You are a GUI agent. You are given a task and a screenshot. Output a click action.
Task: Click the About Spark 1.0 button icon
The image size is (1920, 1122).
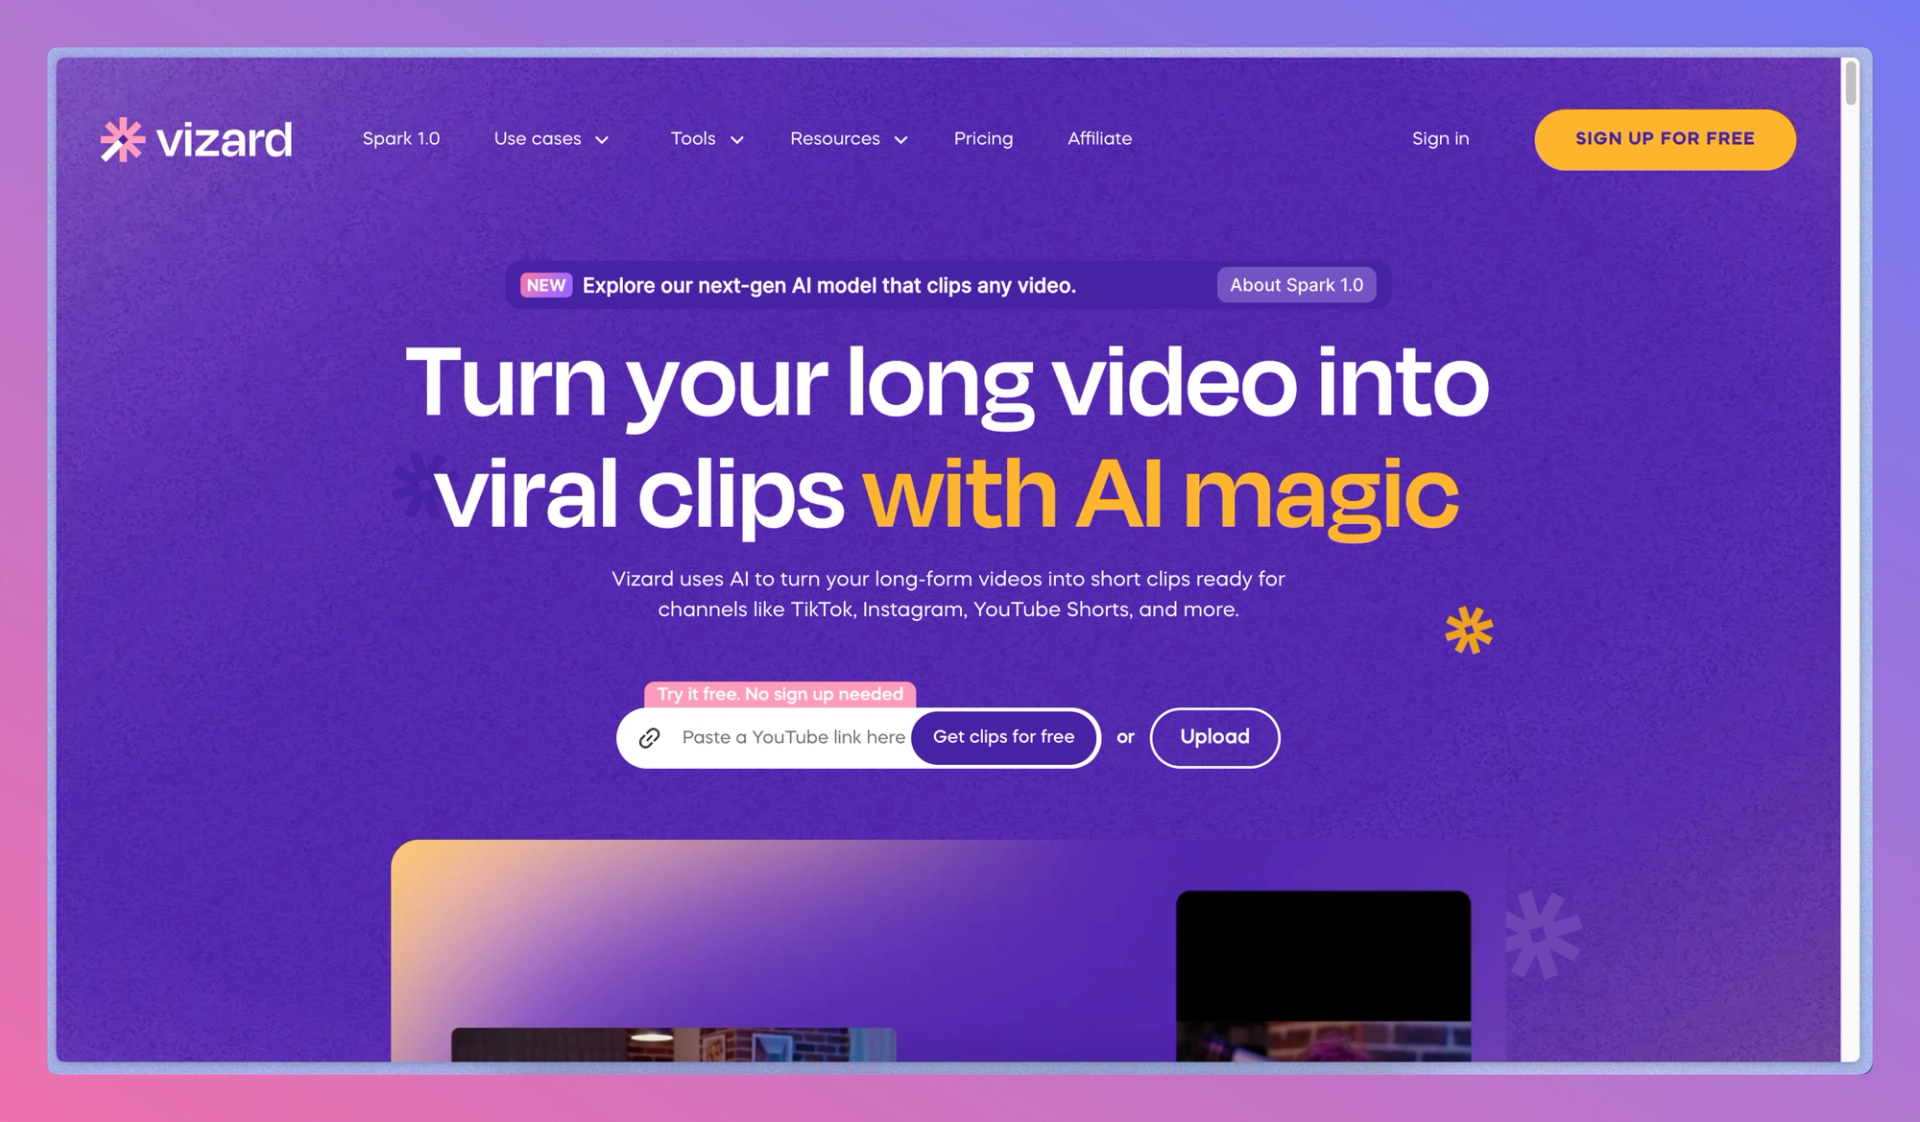click(x=1295, y=283)
